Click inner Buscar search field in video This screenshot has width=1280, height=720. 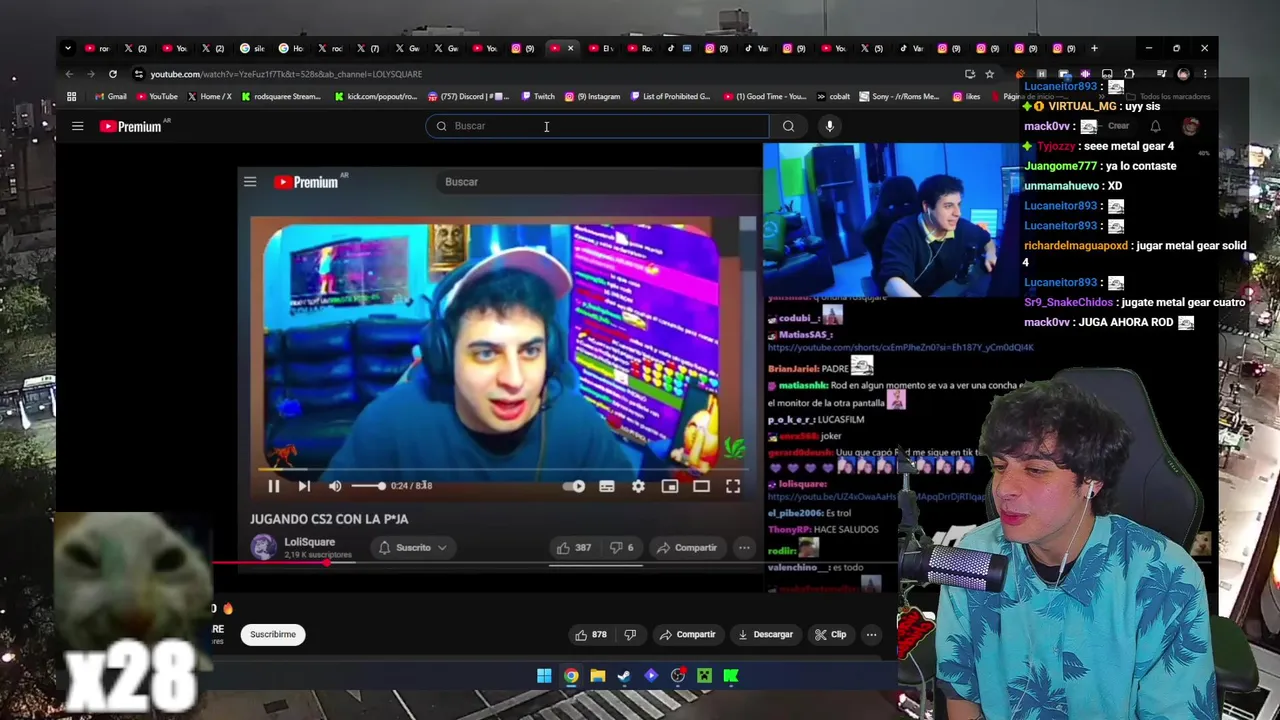600,182
